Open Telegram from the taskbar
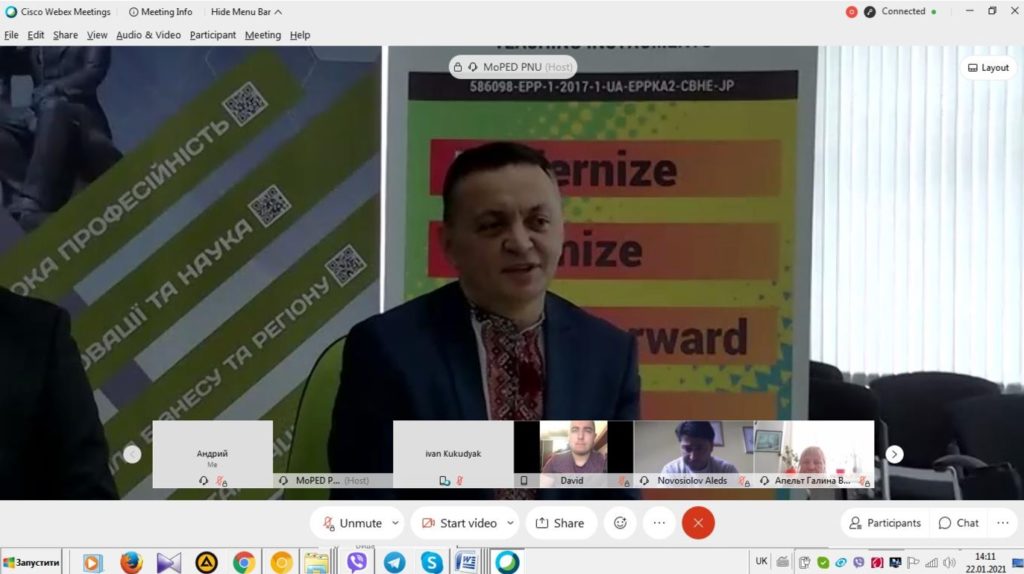 pyautogui.click(x=394, y=562)
